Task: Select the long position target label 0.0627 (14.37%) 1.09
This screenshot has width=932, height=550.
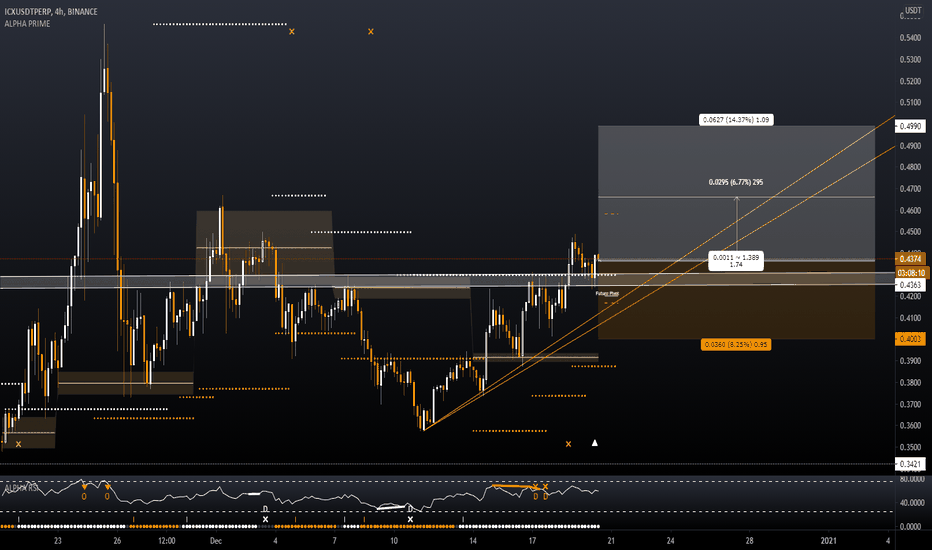Action: pos(736,120)
